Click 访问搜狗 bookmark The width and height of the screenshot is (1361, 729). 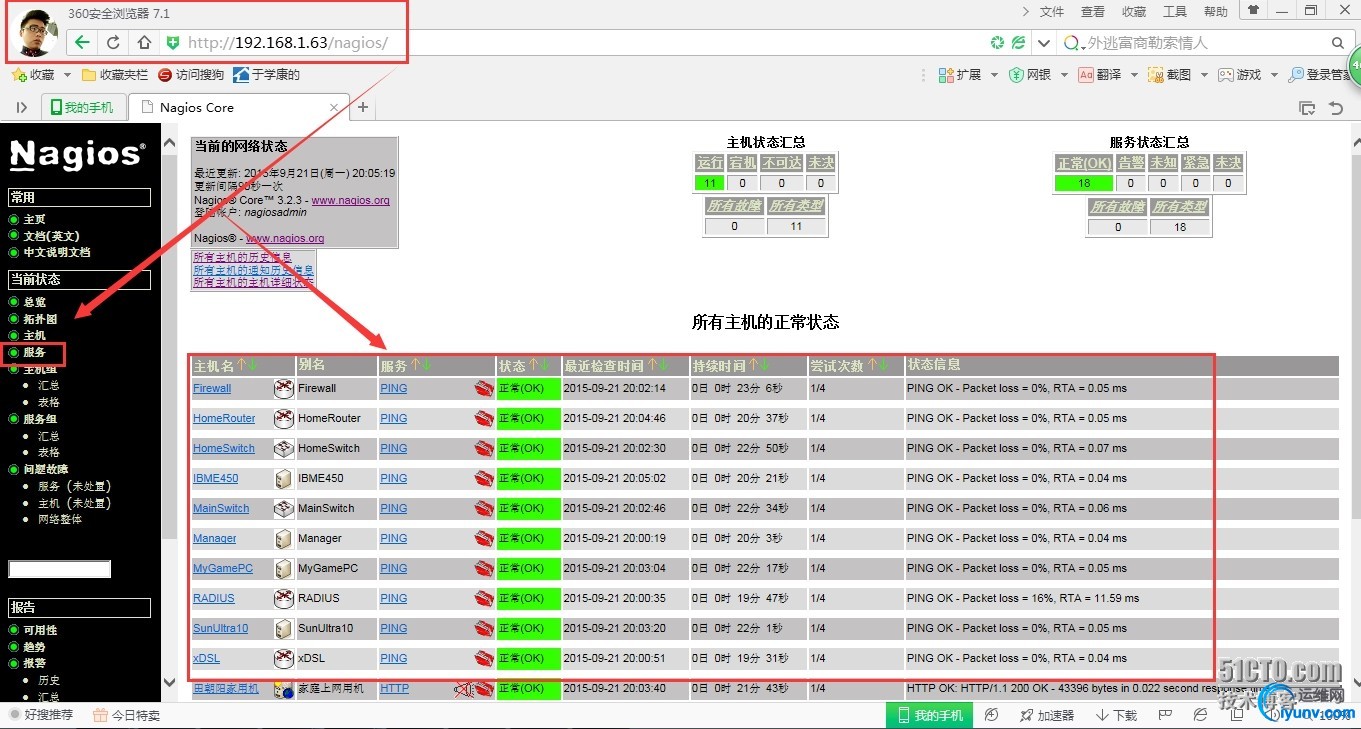tap(191, 75)
